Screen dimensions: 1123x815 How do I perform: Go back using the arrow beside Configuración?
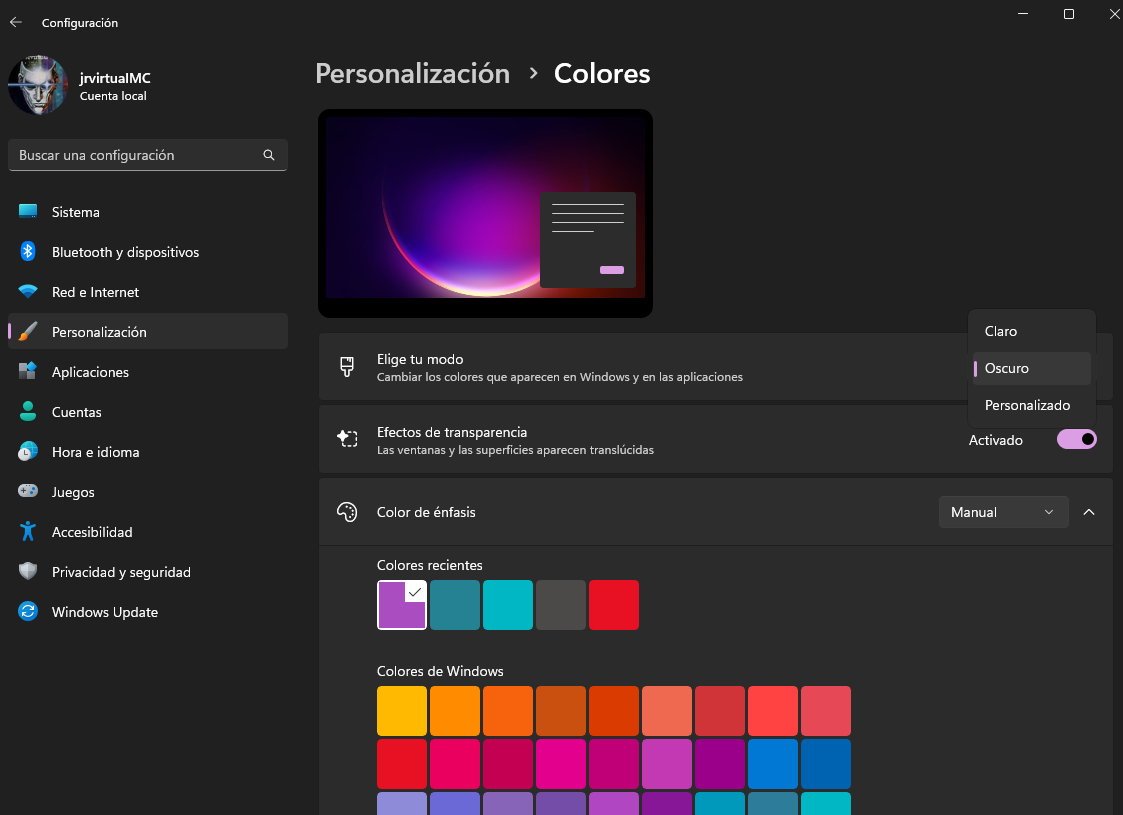(16, 22)
